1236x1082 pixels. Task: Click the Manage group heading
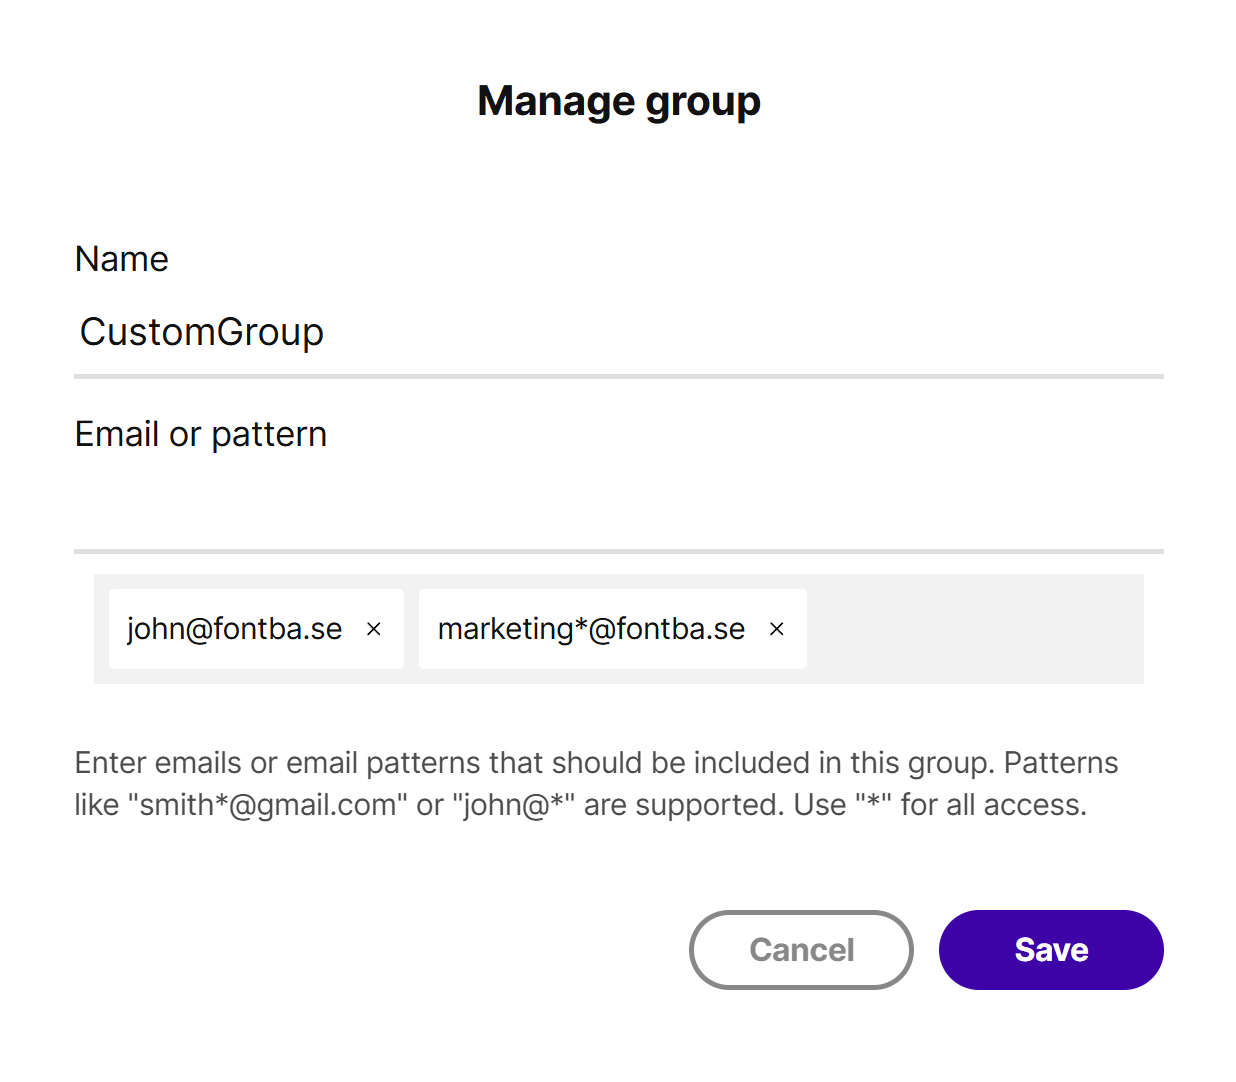[619, 102]
